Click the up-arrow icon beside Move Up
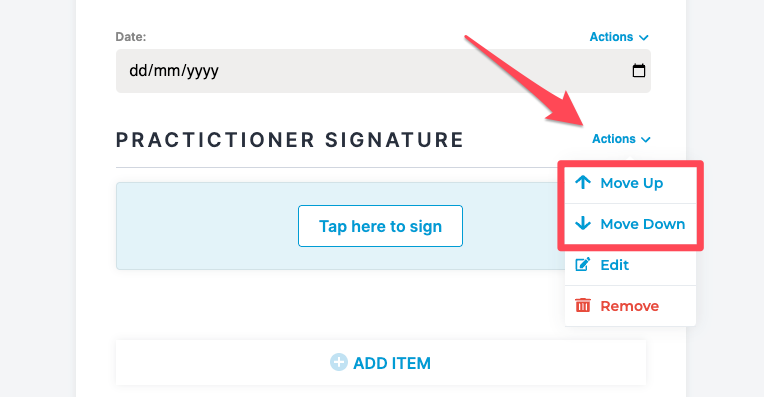The image size is (764, 397). click(x=583, y=183)
